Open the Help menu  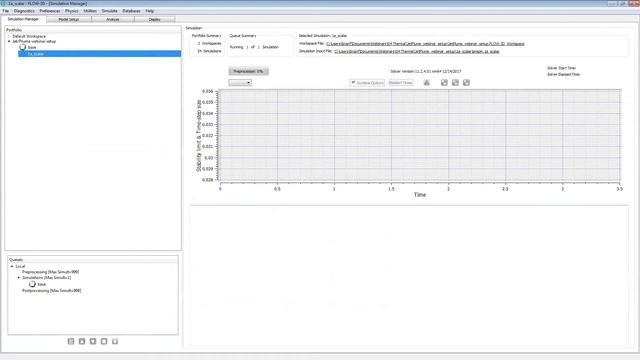coord(150,11)
